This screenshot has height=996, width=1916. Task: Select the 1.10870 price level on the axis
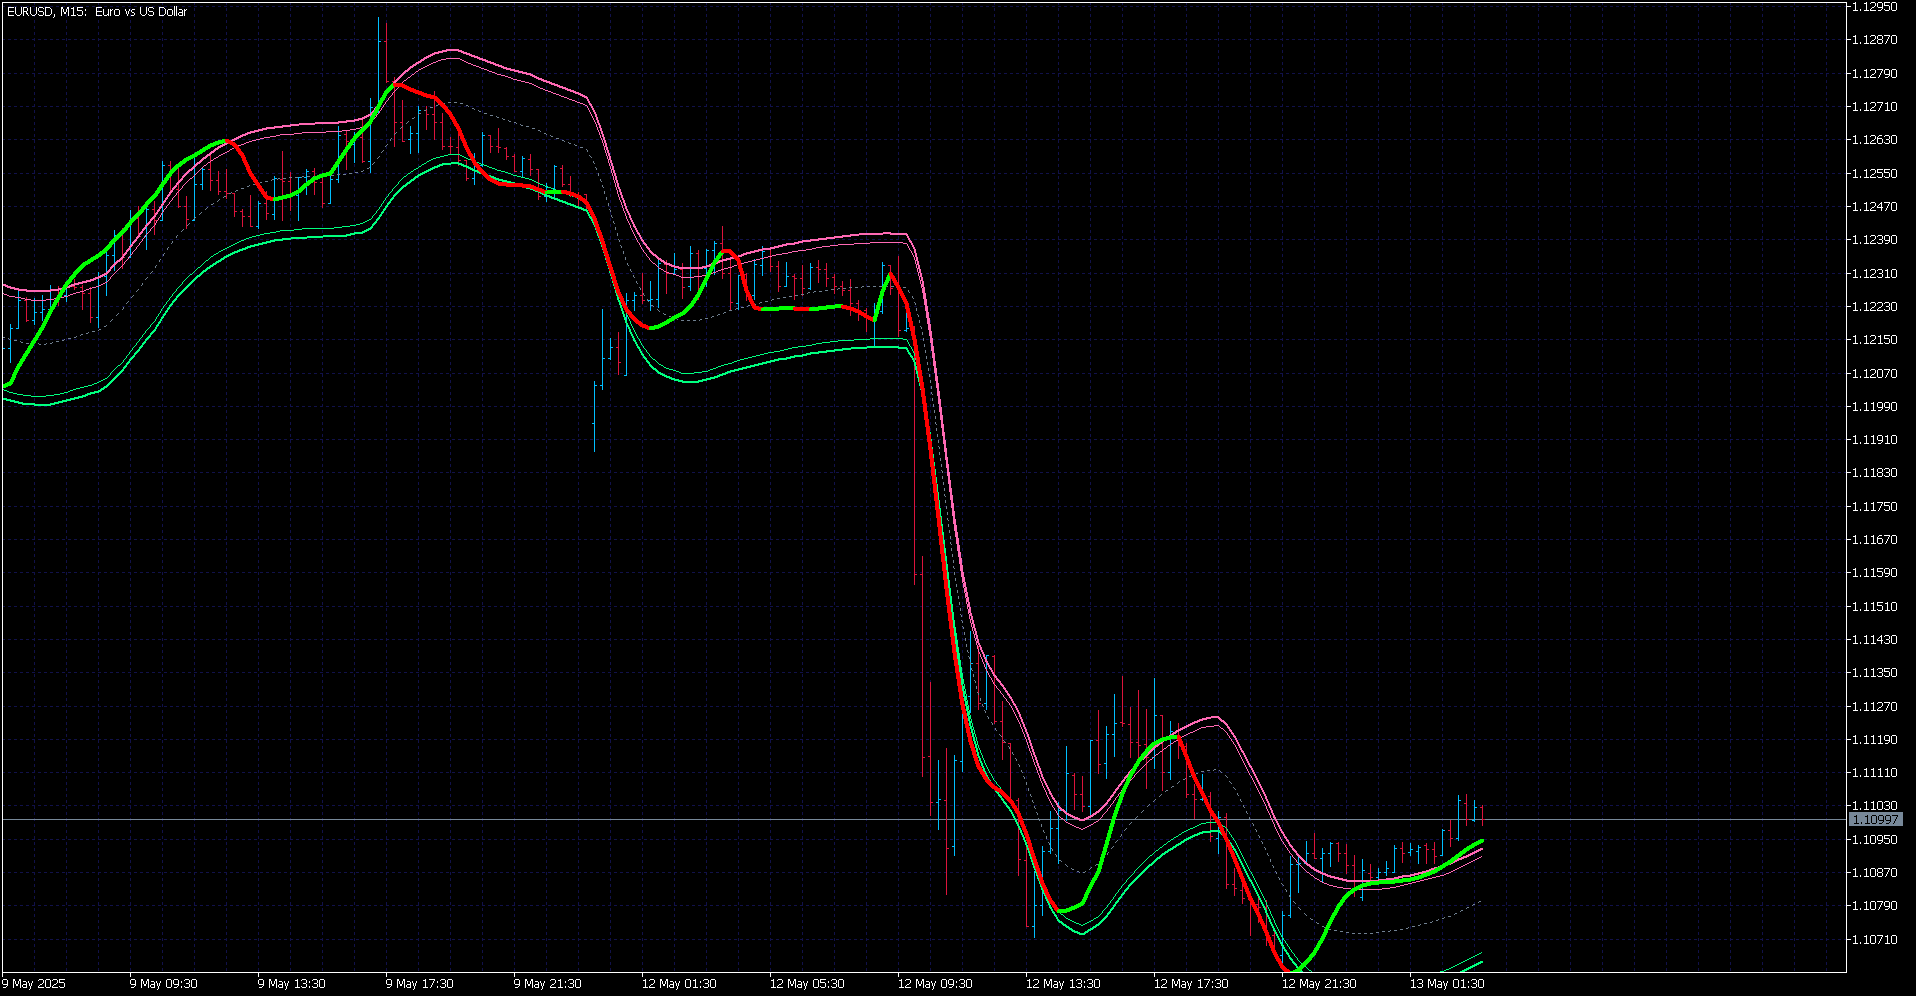(1875, 873)
